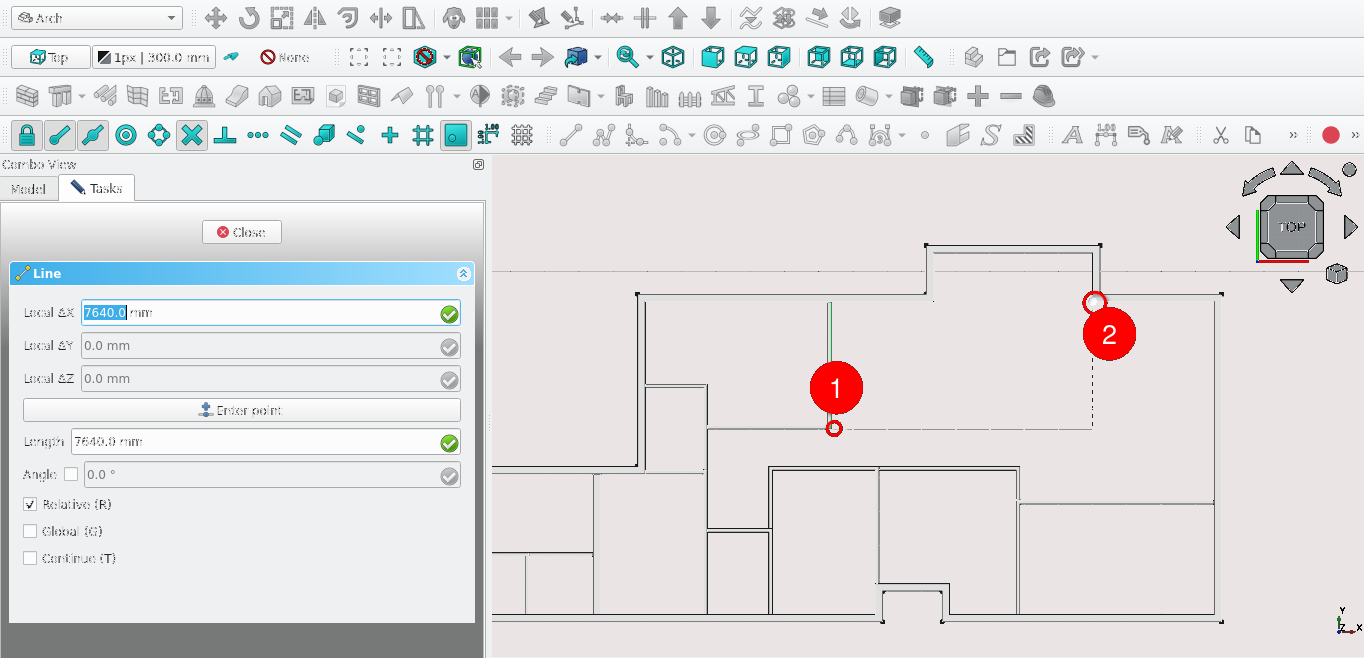Select the Draft Text tool
Screen dimensions: 1364x658
click(x=1072, y=135)
